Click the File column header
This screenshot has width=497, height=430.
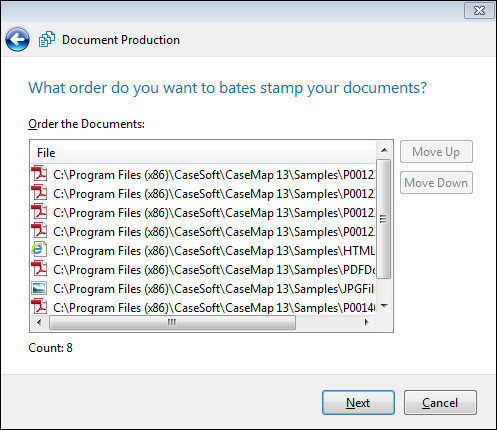(x=203, y=153)
